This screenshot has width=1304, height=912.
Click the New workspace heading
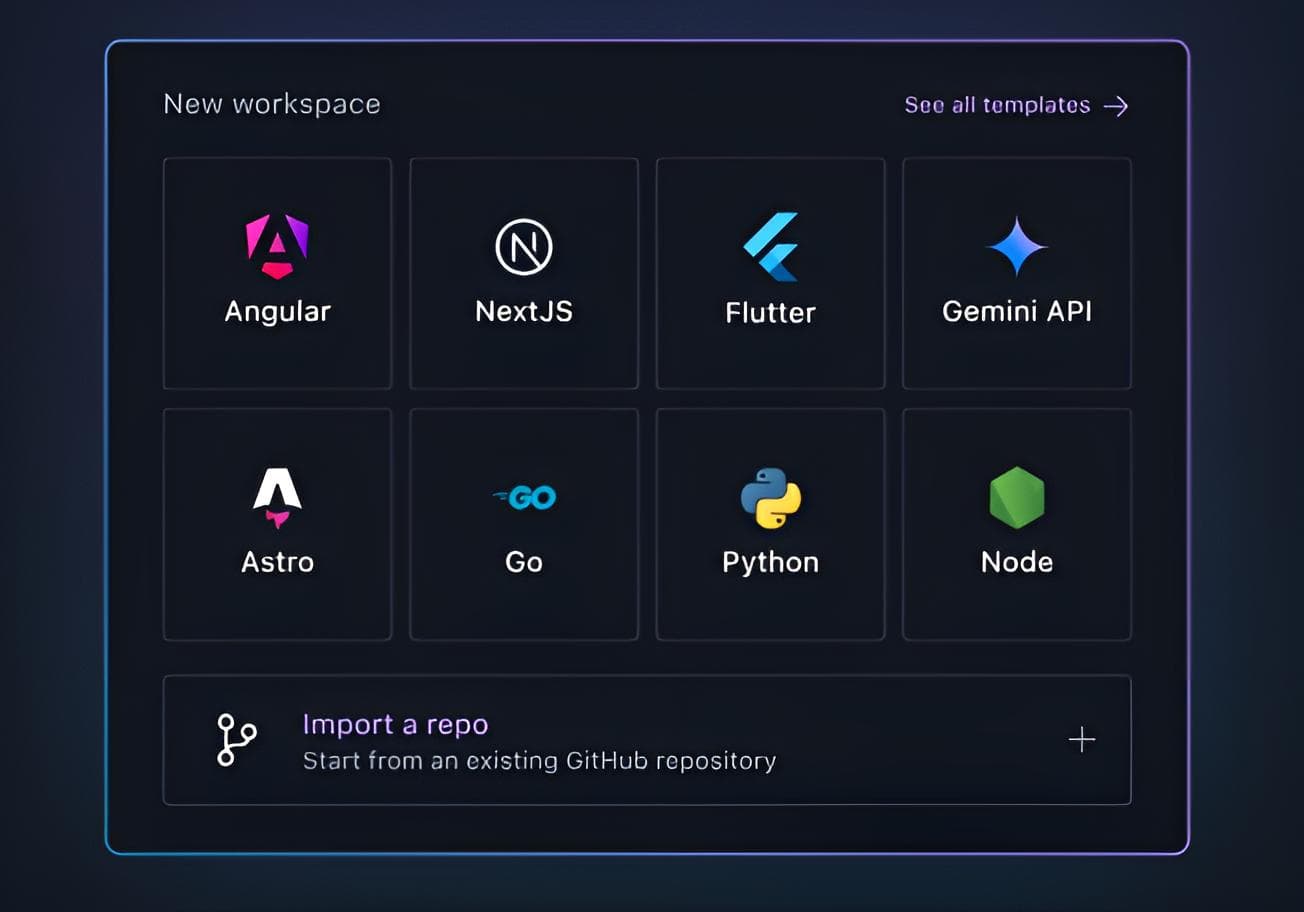point(272,104)
